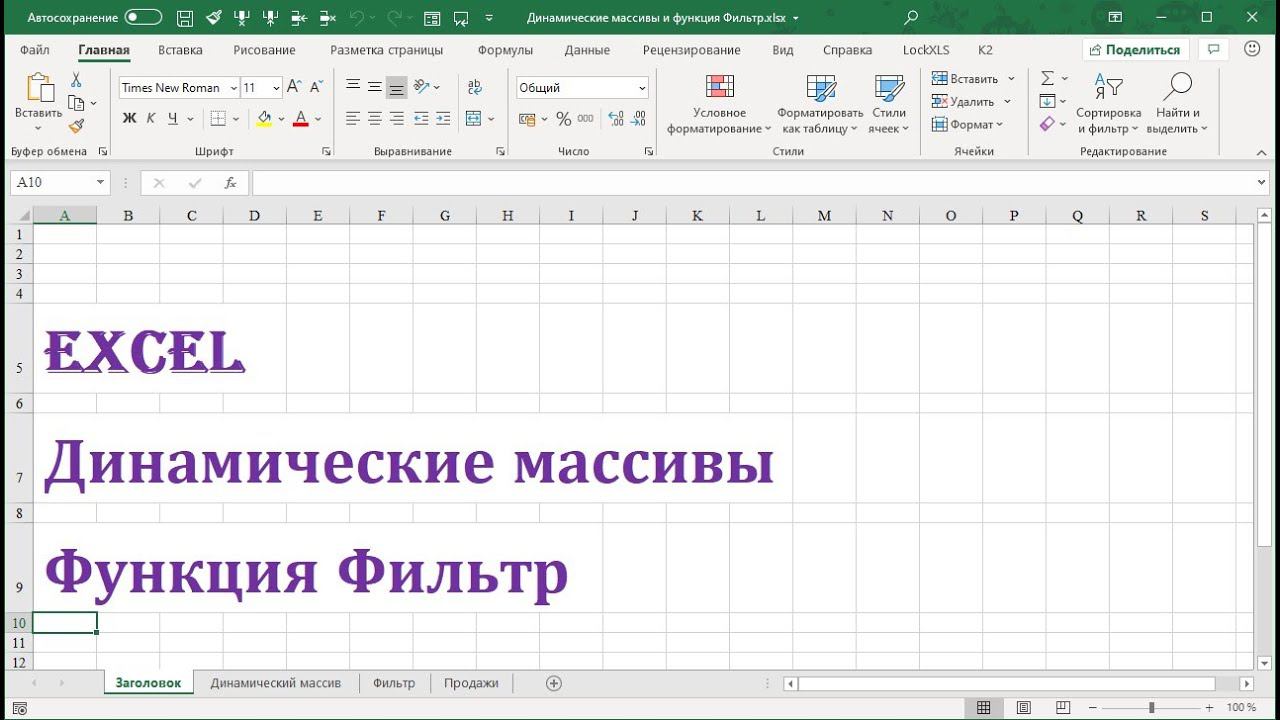
Task: Undo the last action
Action: click(358, 18)
